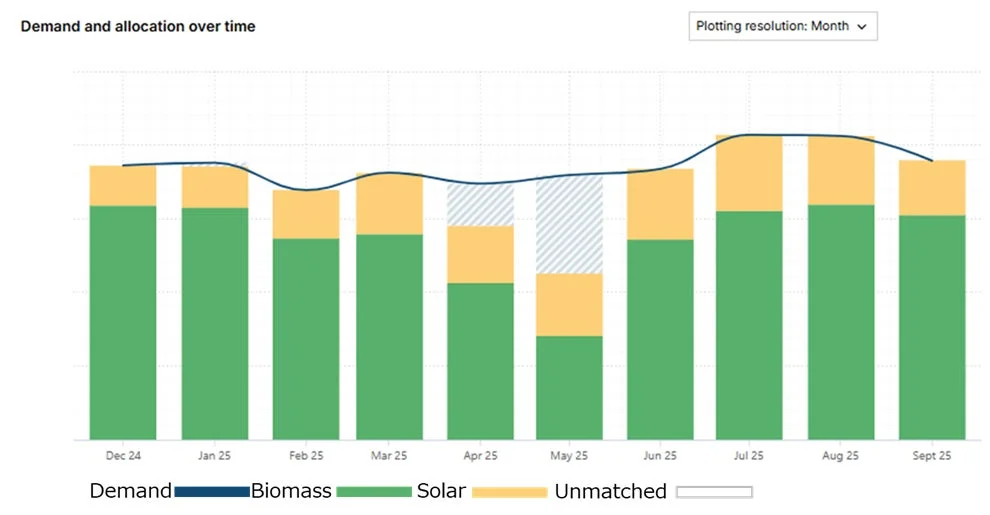Viewport: 990px width, 515px height.
Task: Click the Unmatched legend label text
Action: click(x=610, y=491)
